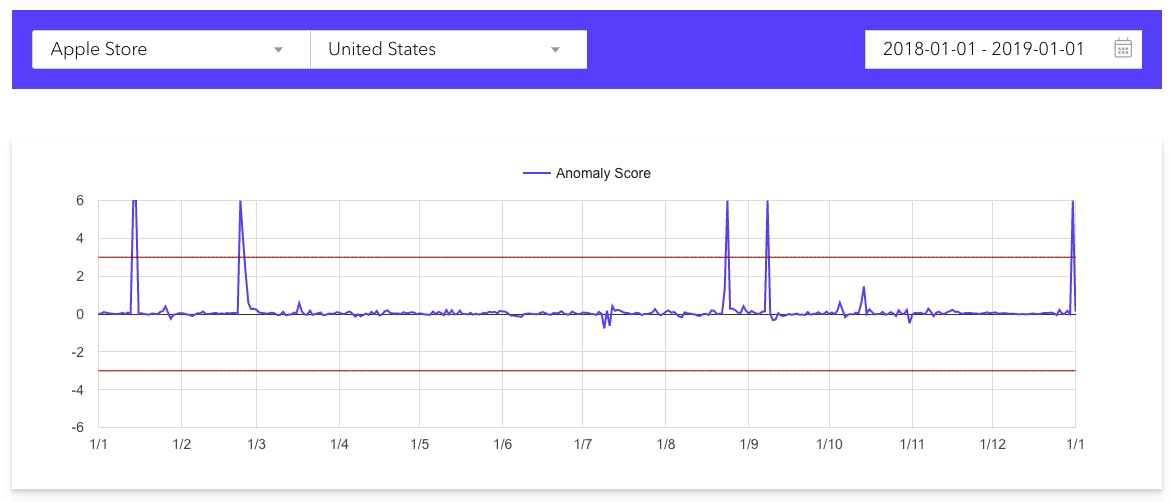Screen dimensions: 1172x502
Task: Click the upper red threshold line
Action: [500, 257]
